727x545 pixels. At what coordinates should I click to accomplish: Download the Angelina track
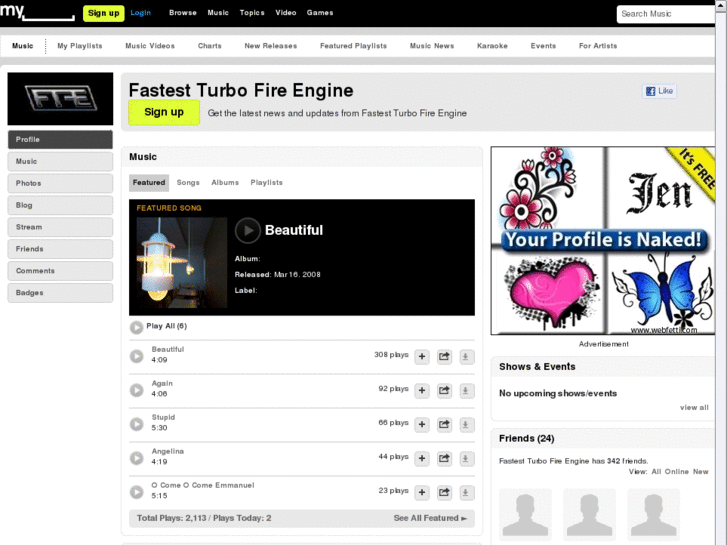tap(466, 458)
